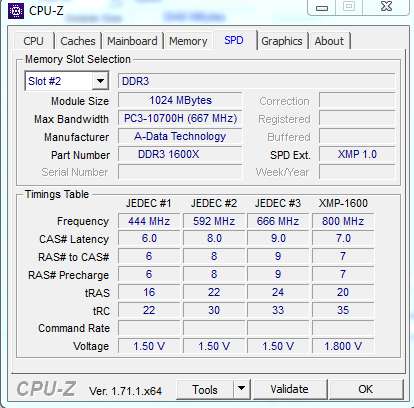Click tRC value 33
This screenshot has height=408, width=414.
click(278, 310)
